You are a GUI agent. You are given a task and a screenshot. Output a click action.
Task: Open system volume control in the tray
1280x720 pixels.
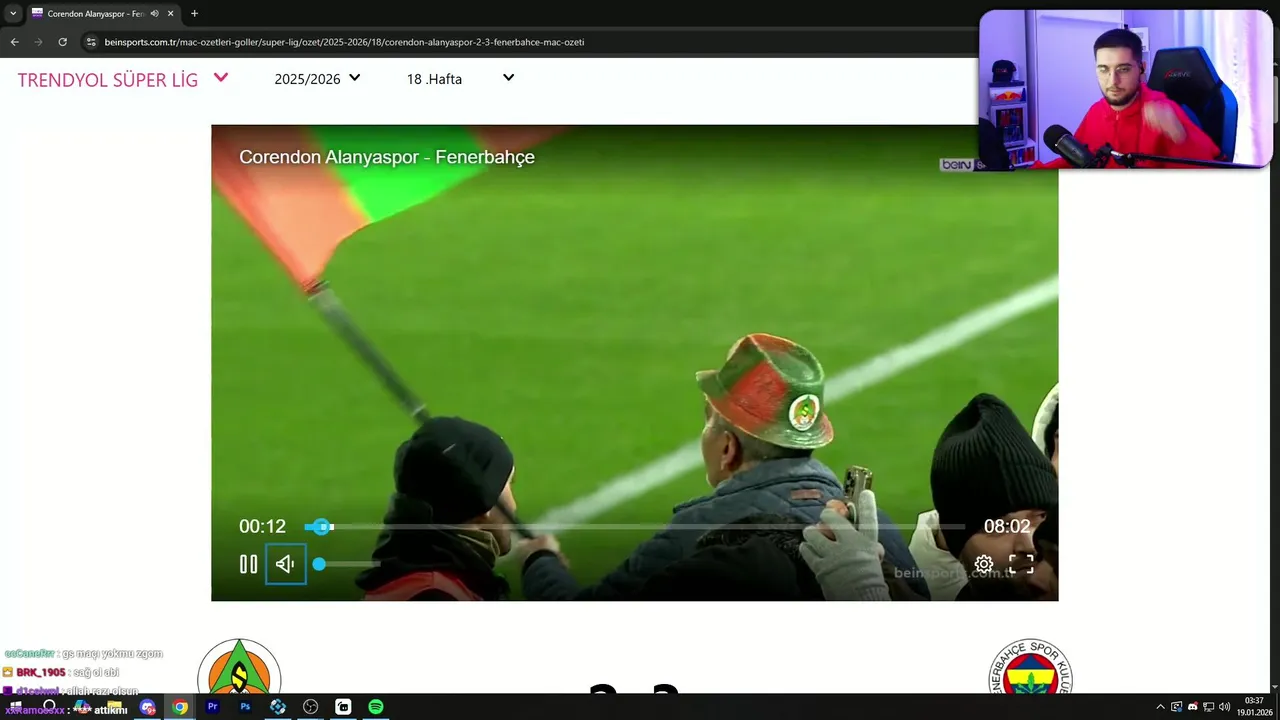tap(1225, 707)
